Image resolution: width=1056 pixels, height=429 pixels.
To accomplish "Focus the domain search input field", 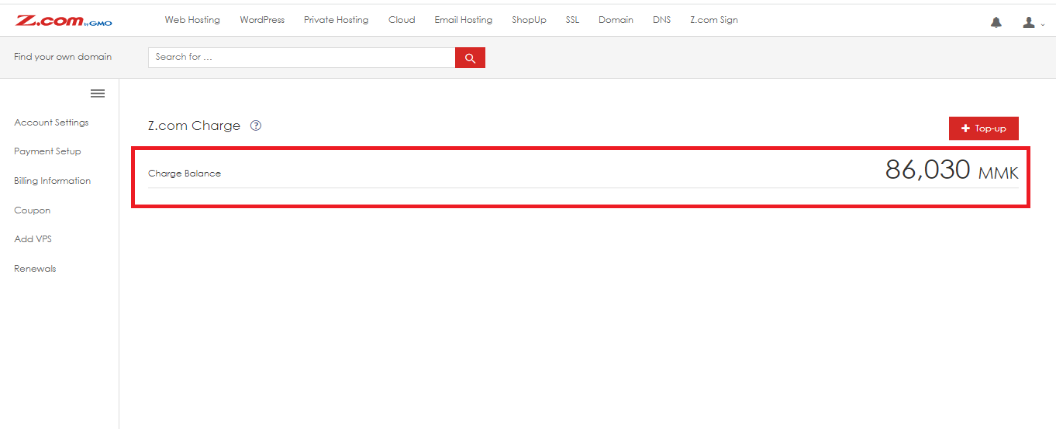I will [302, 58].
